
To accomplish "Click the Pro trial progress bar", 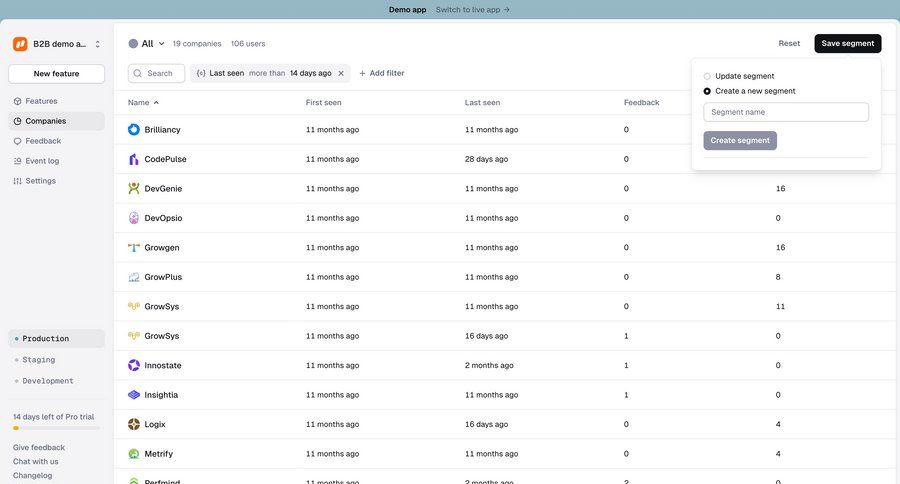I will click(x=56, y=428).
